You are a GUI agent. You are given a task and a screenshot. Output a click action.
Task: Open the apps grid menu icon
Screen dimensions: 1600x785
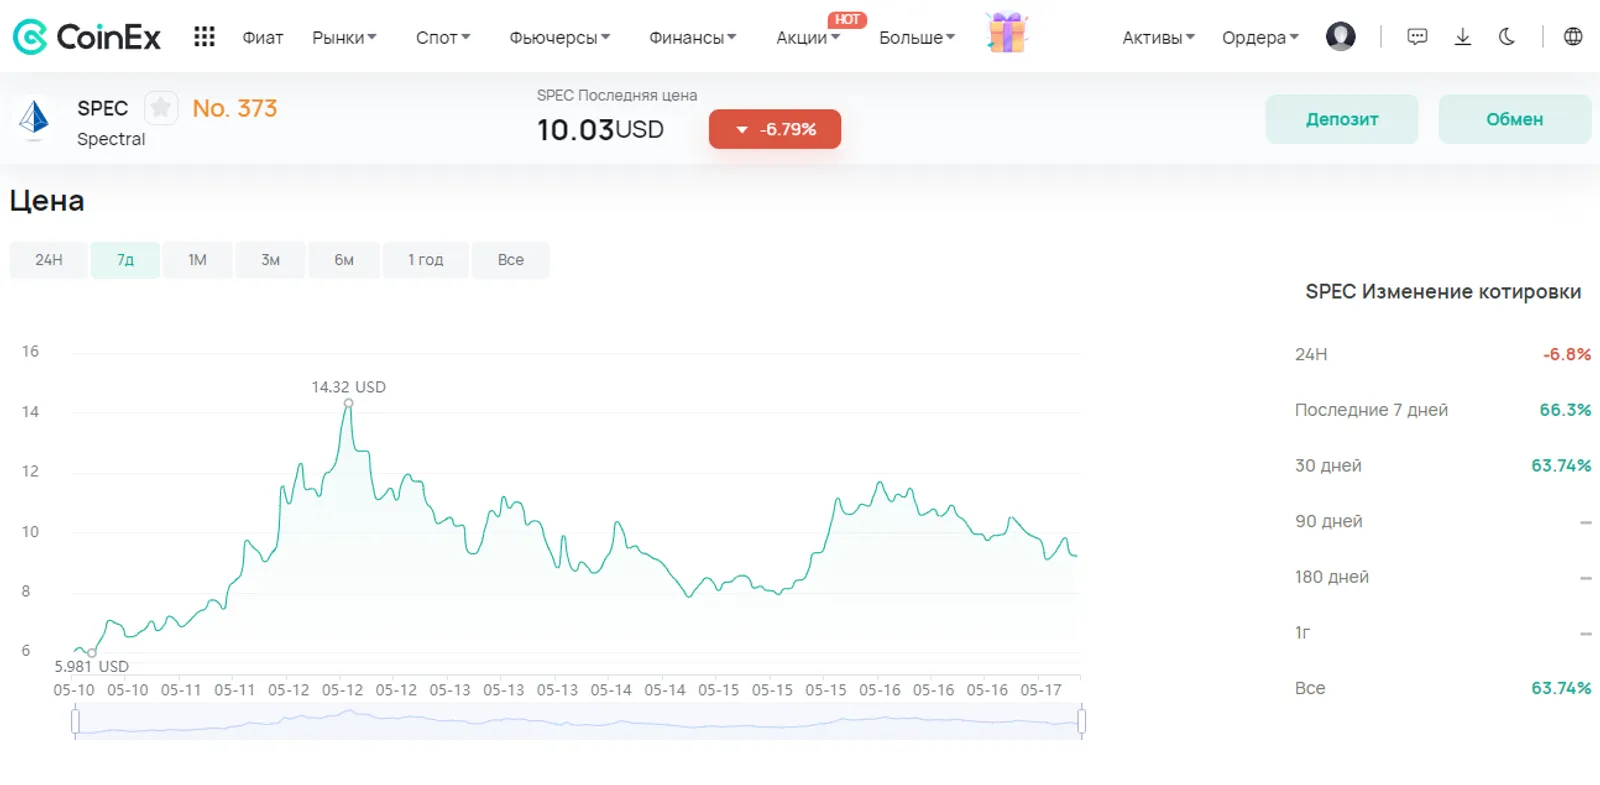pyautogui.click(x=204, y=37)
